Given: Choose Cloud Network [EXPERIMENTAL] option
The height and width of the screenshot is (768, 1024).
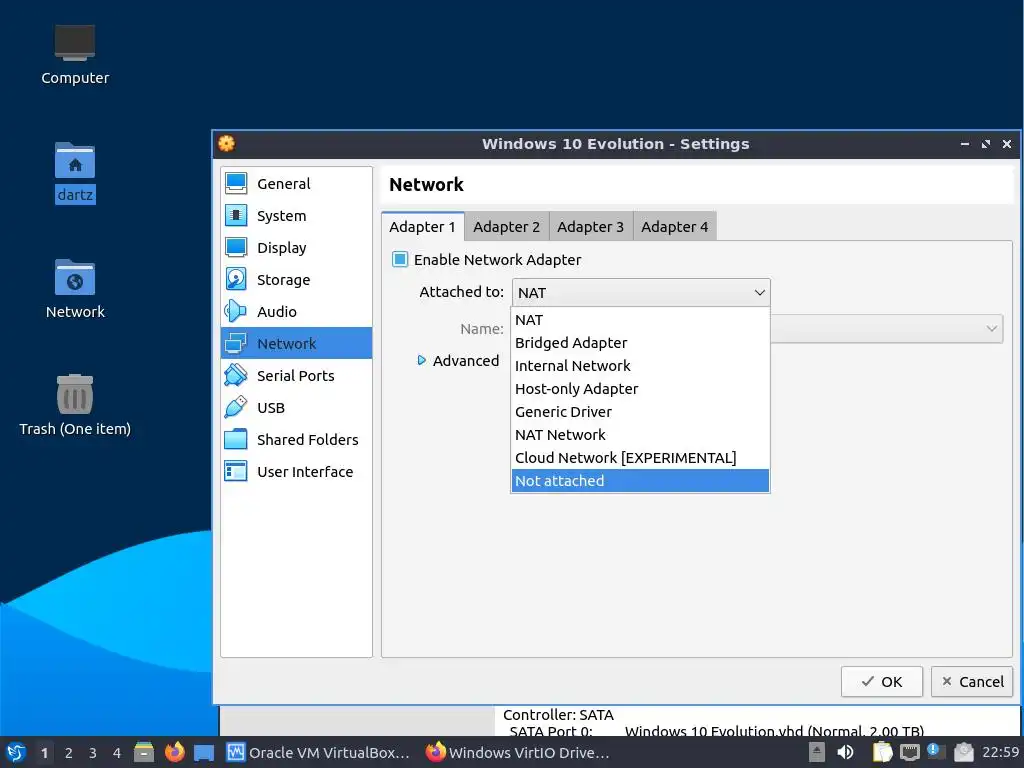Looking at the screenshot, I should pyautogui.click(x=640, y=458).
